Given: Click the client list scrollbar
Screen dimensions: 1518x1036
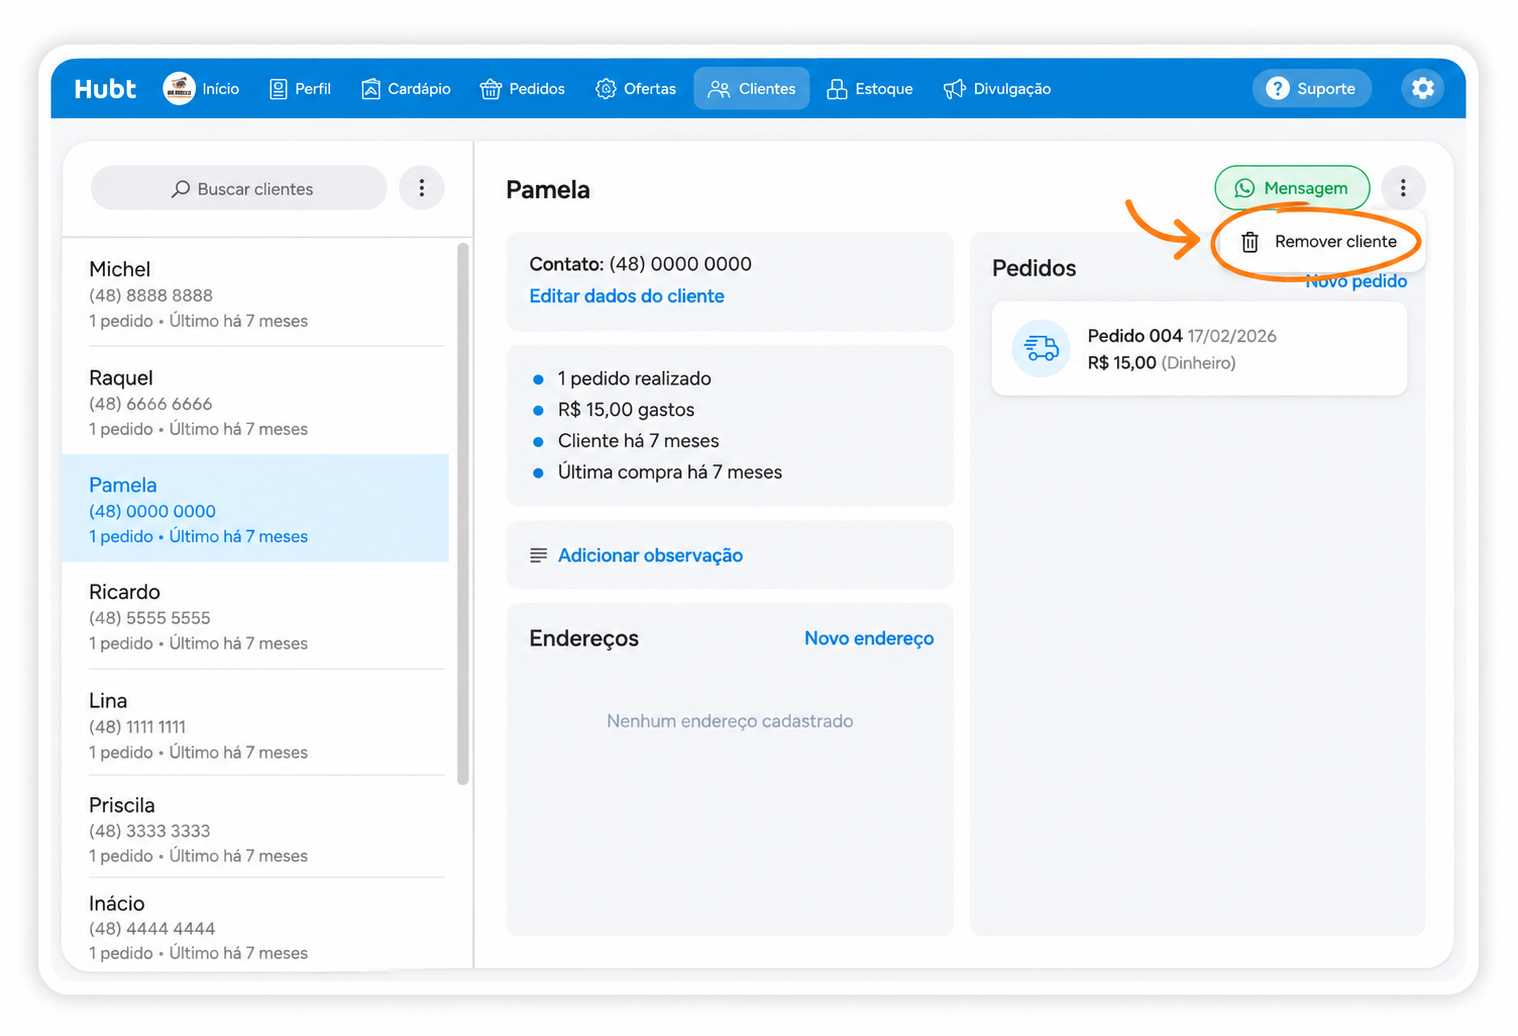Looking at the screenshot, I should pyautogui.click(x=463, y=514).
